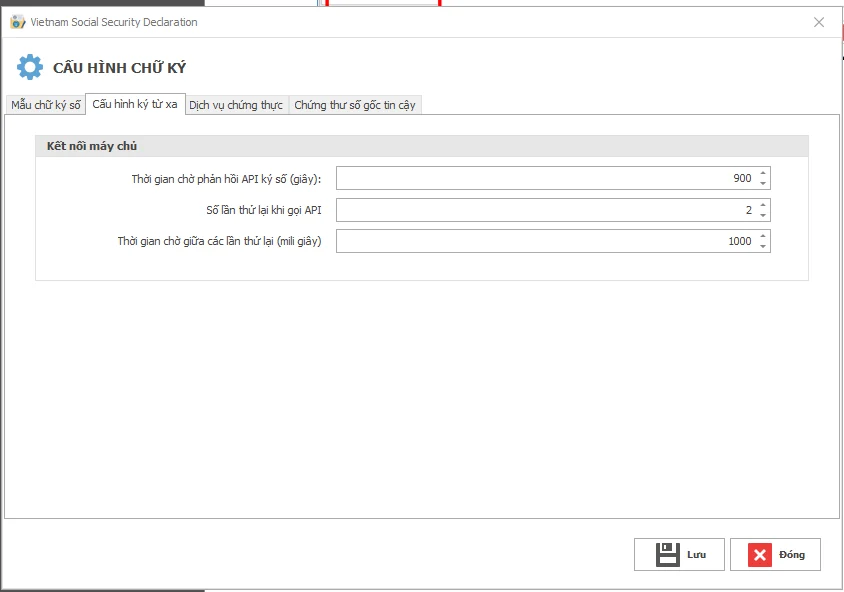Increase API response timeout with up arrow

click(x=763, y=173)
